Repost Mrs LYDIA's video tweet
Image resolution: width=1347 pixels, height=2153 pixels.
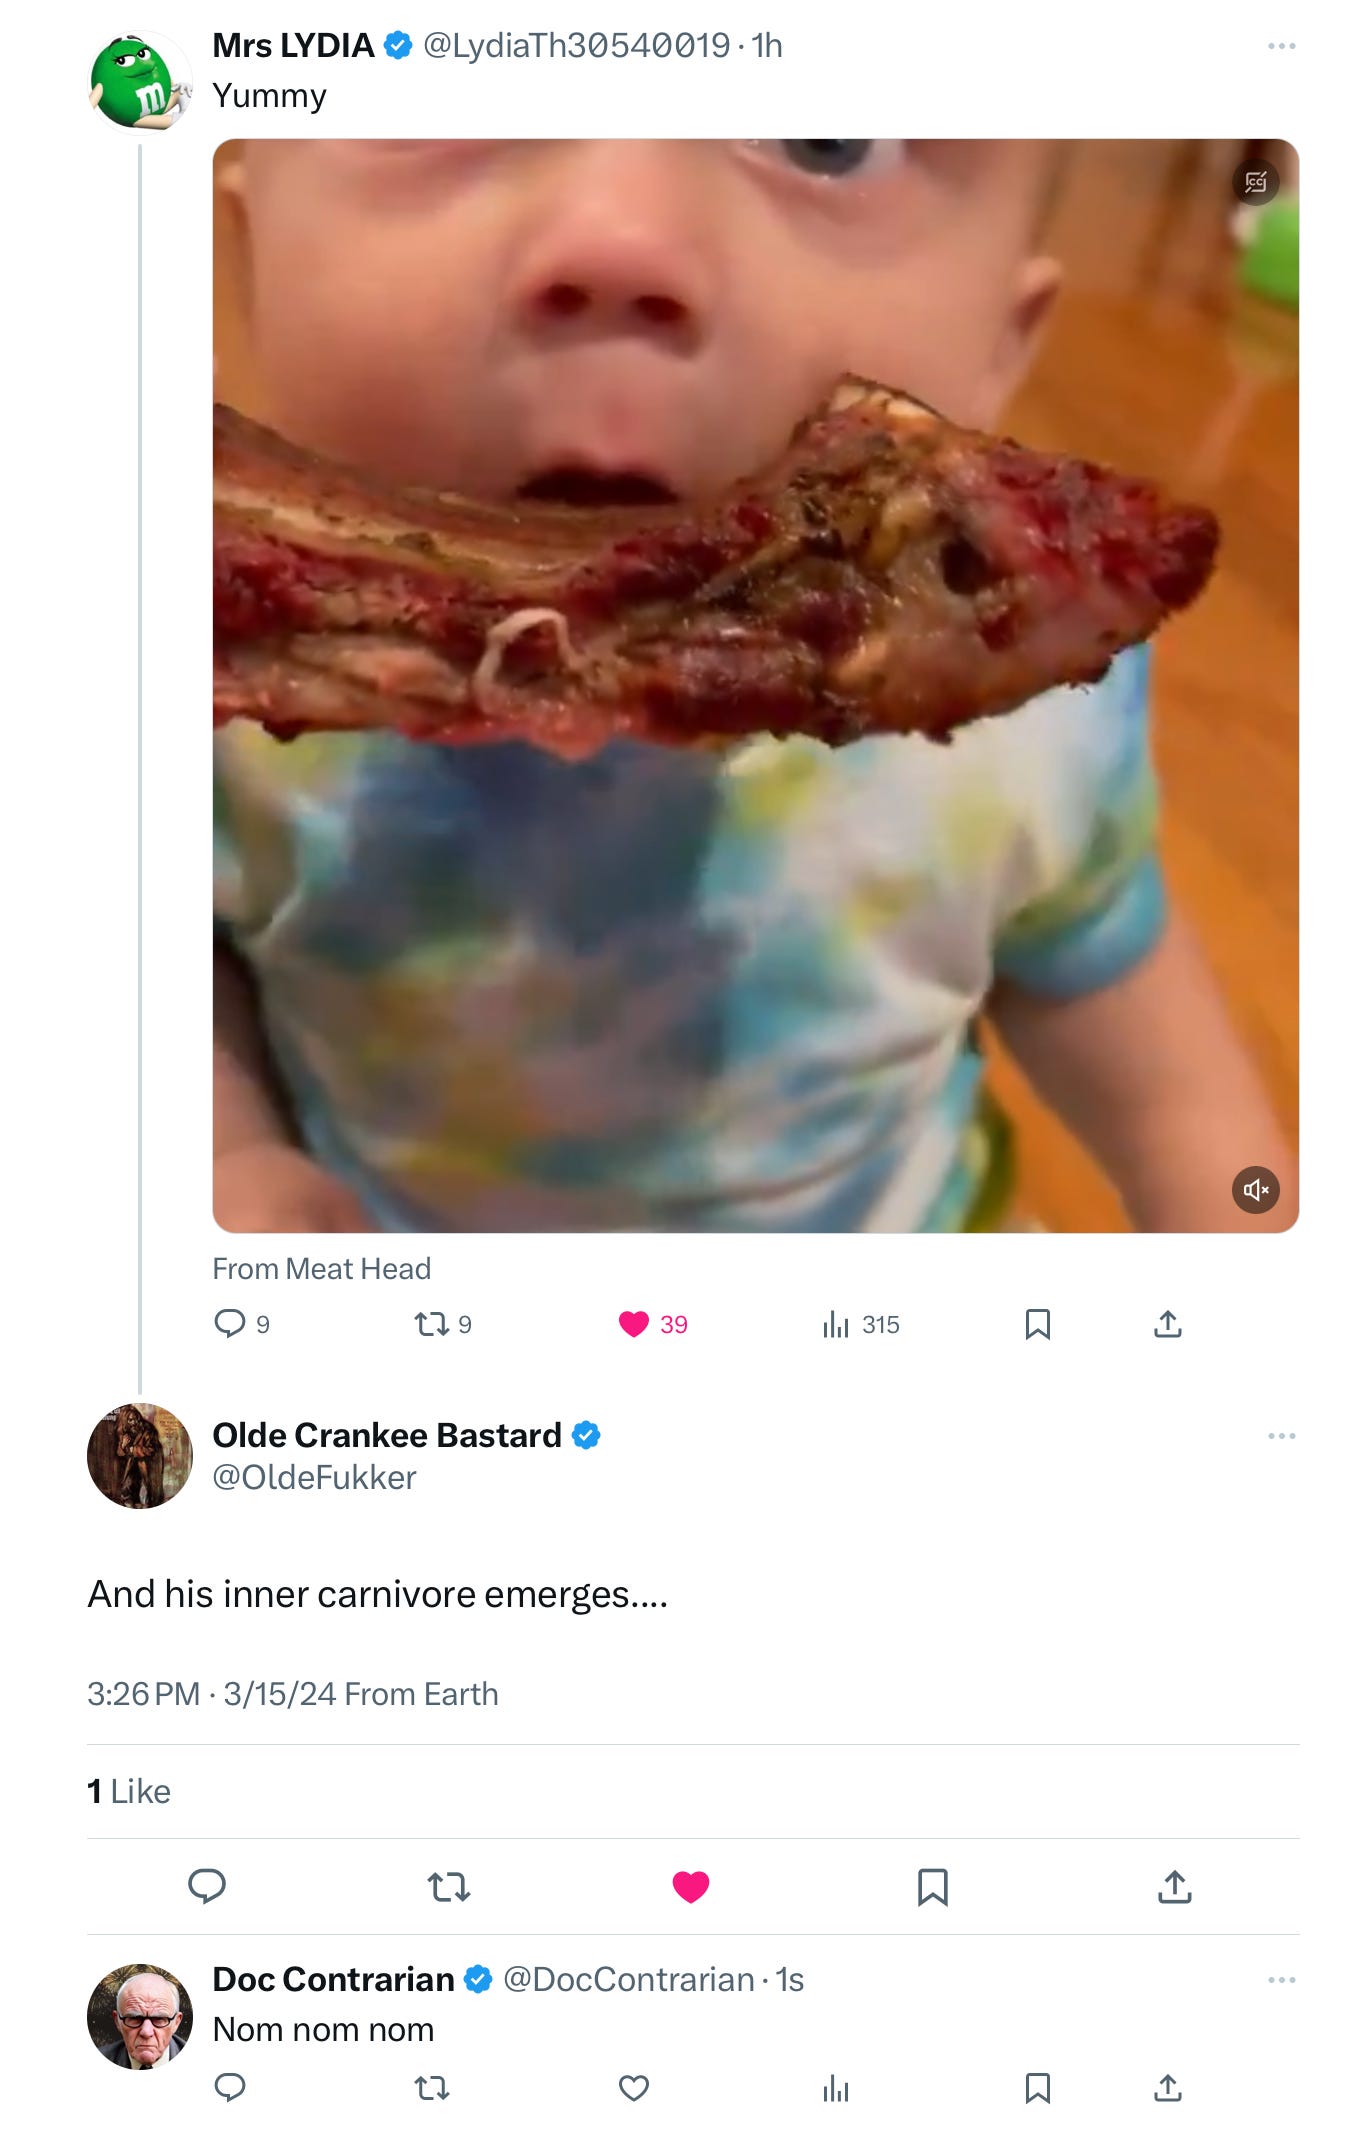[x=432, y=1323]
